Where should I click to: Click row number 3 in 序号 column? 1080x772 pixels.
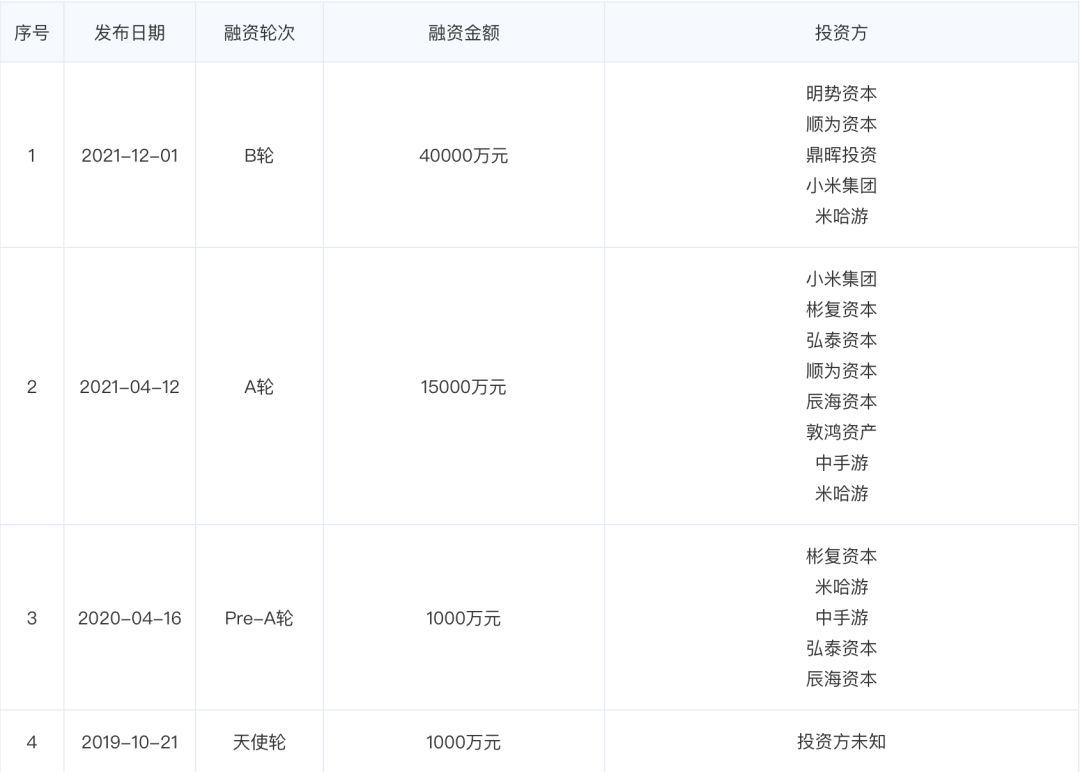[x=32, y=618]
